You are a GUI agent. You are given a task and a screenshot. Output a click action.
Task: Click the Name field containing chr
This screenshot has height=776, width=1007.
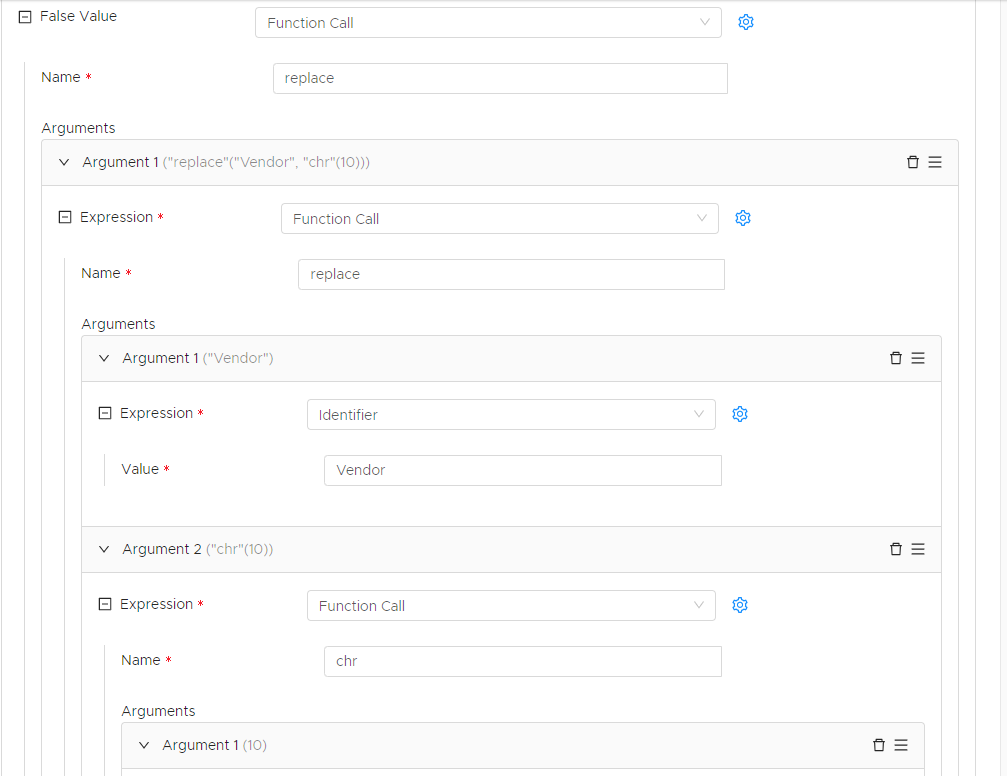[522, 661]
